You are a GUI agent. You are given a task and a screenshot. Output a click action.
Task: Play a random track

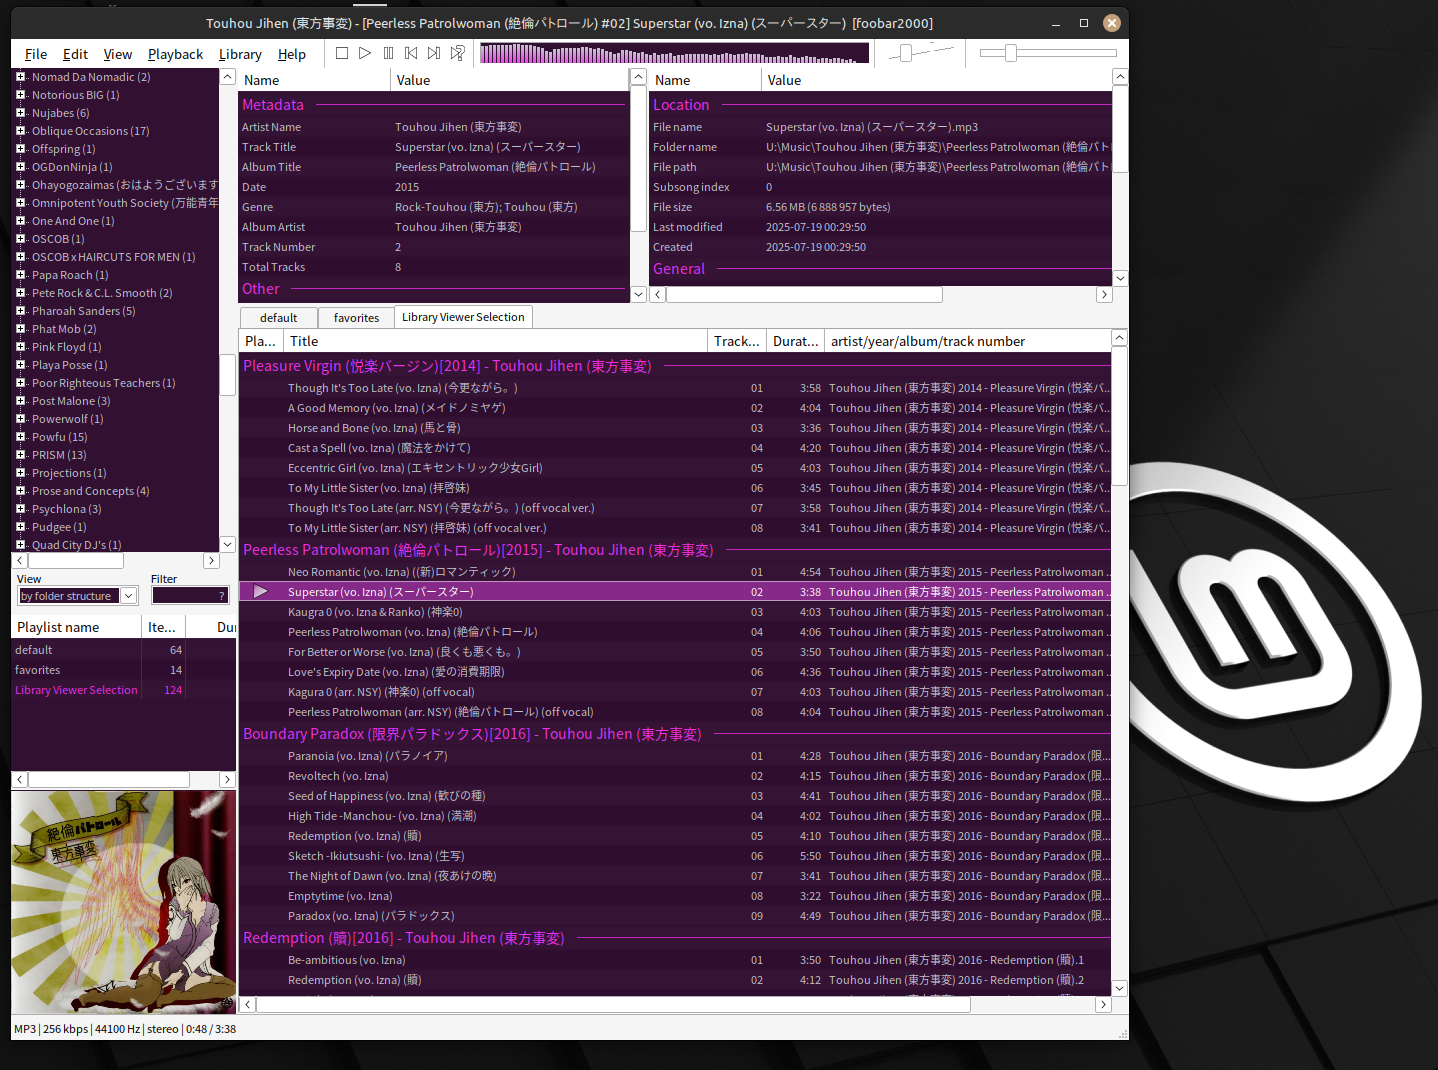click(457, 53)
